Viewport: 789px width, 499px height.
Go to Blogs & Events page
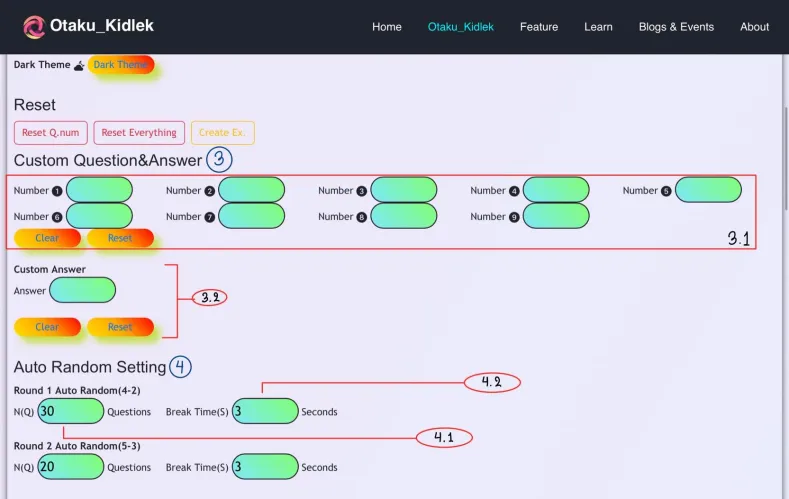pos(676,27)
